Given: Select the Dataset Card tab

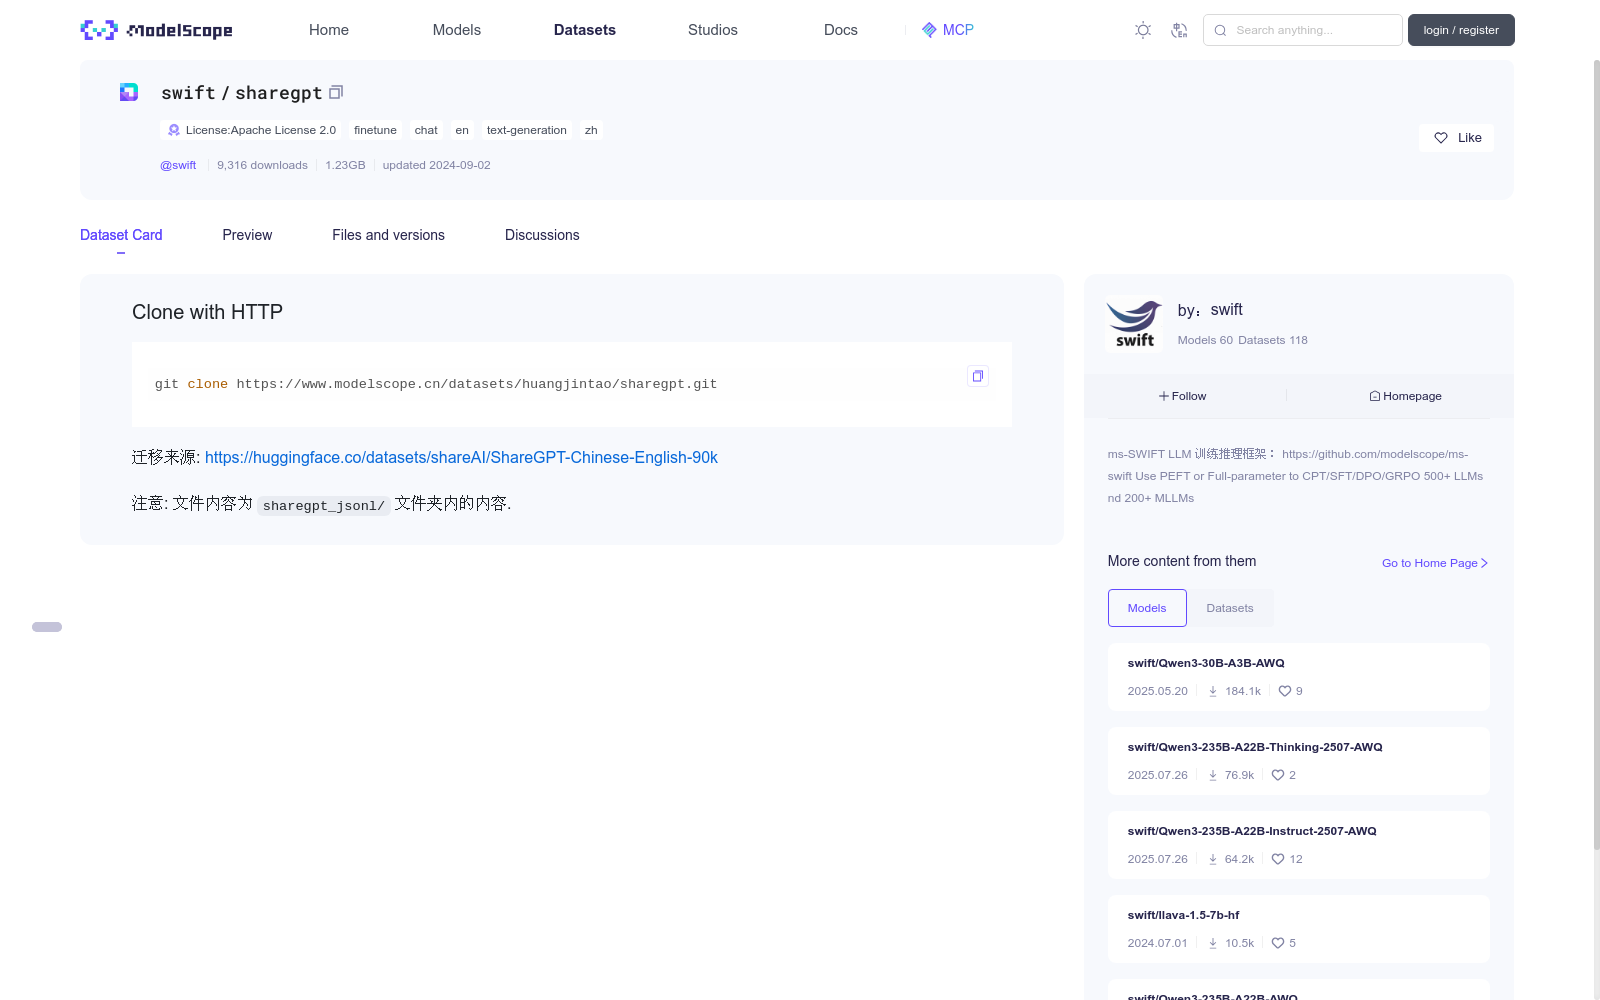Looking at the screenshot, I should click(x=121, y=235).
